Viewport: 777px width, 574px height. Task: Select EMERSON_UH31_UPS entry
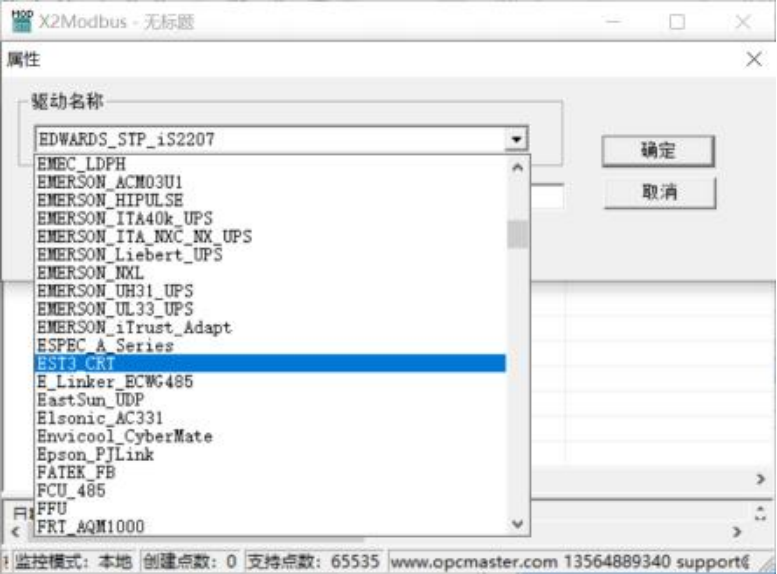(271, 291)
